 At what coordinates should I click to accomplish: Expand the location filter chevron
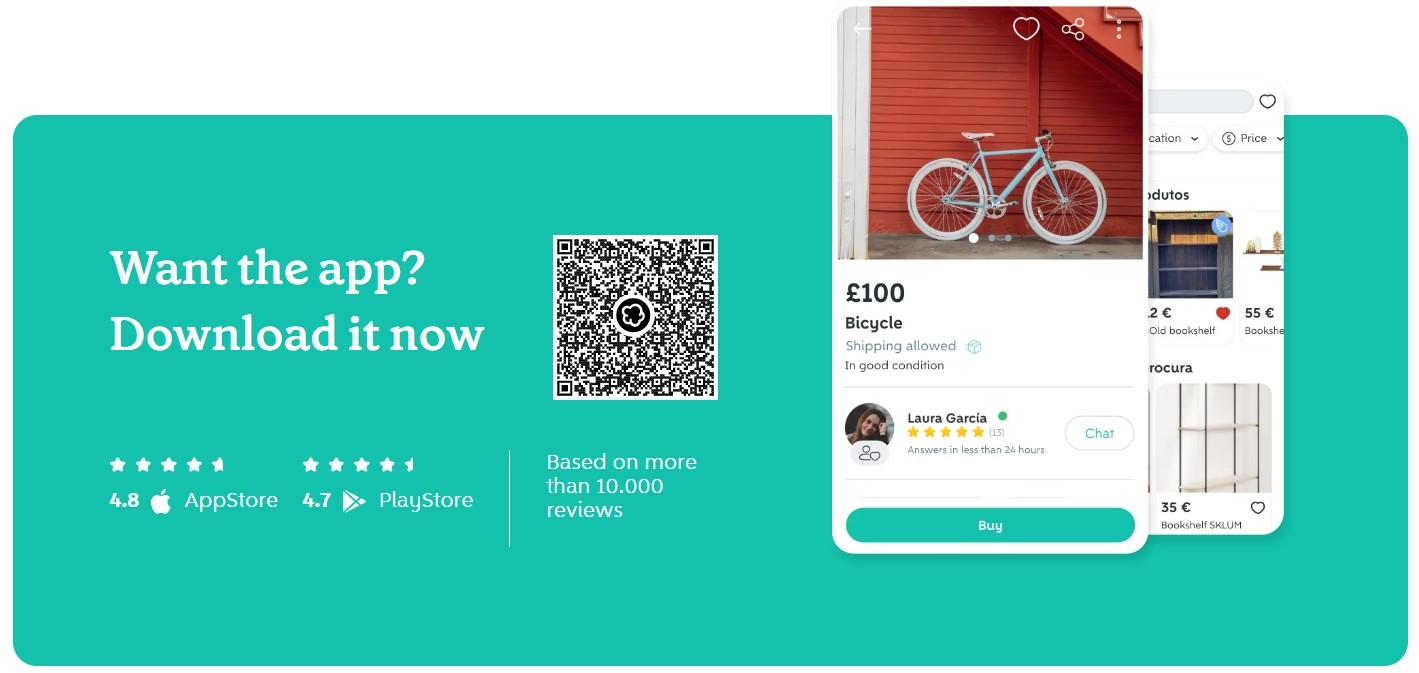(1194, 138)
